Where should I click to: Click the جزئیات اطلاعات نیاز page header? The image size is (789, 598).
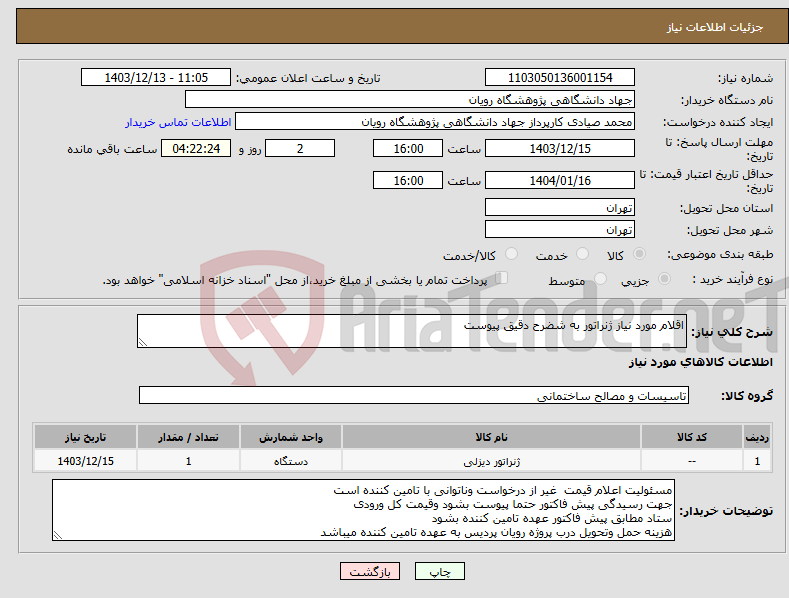coord(715,27)
